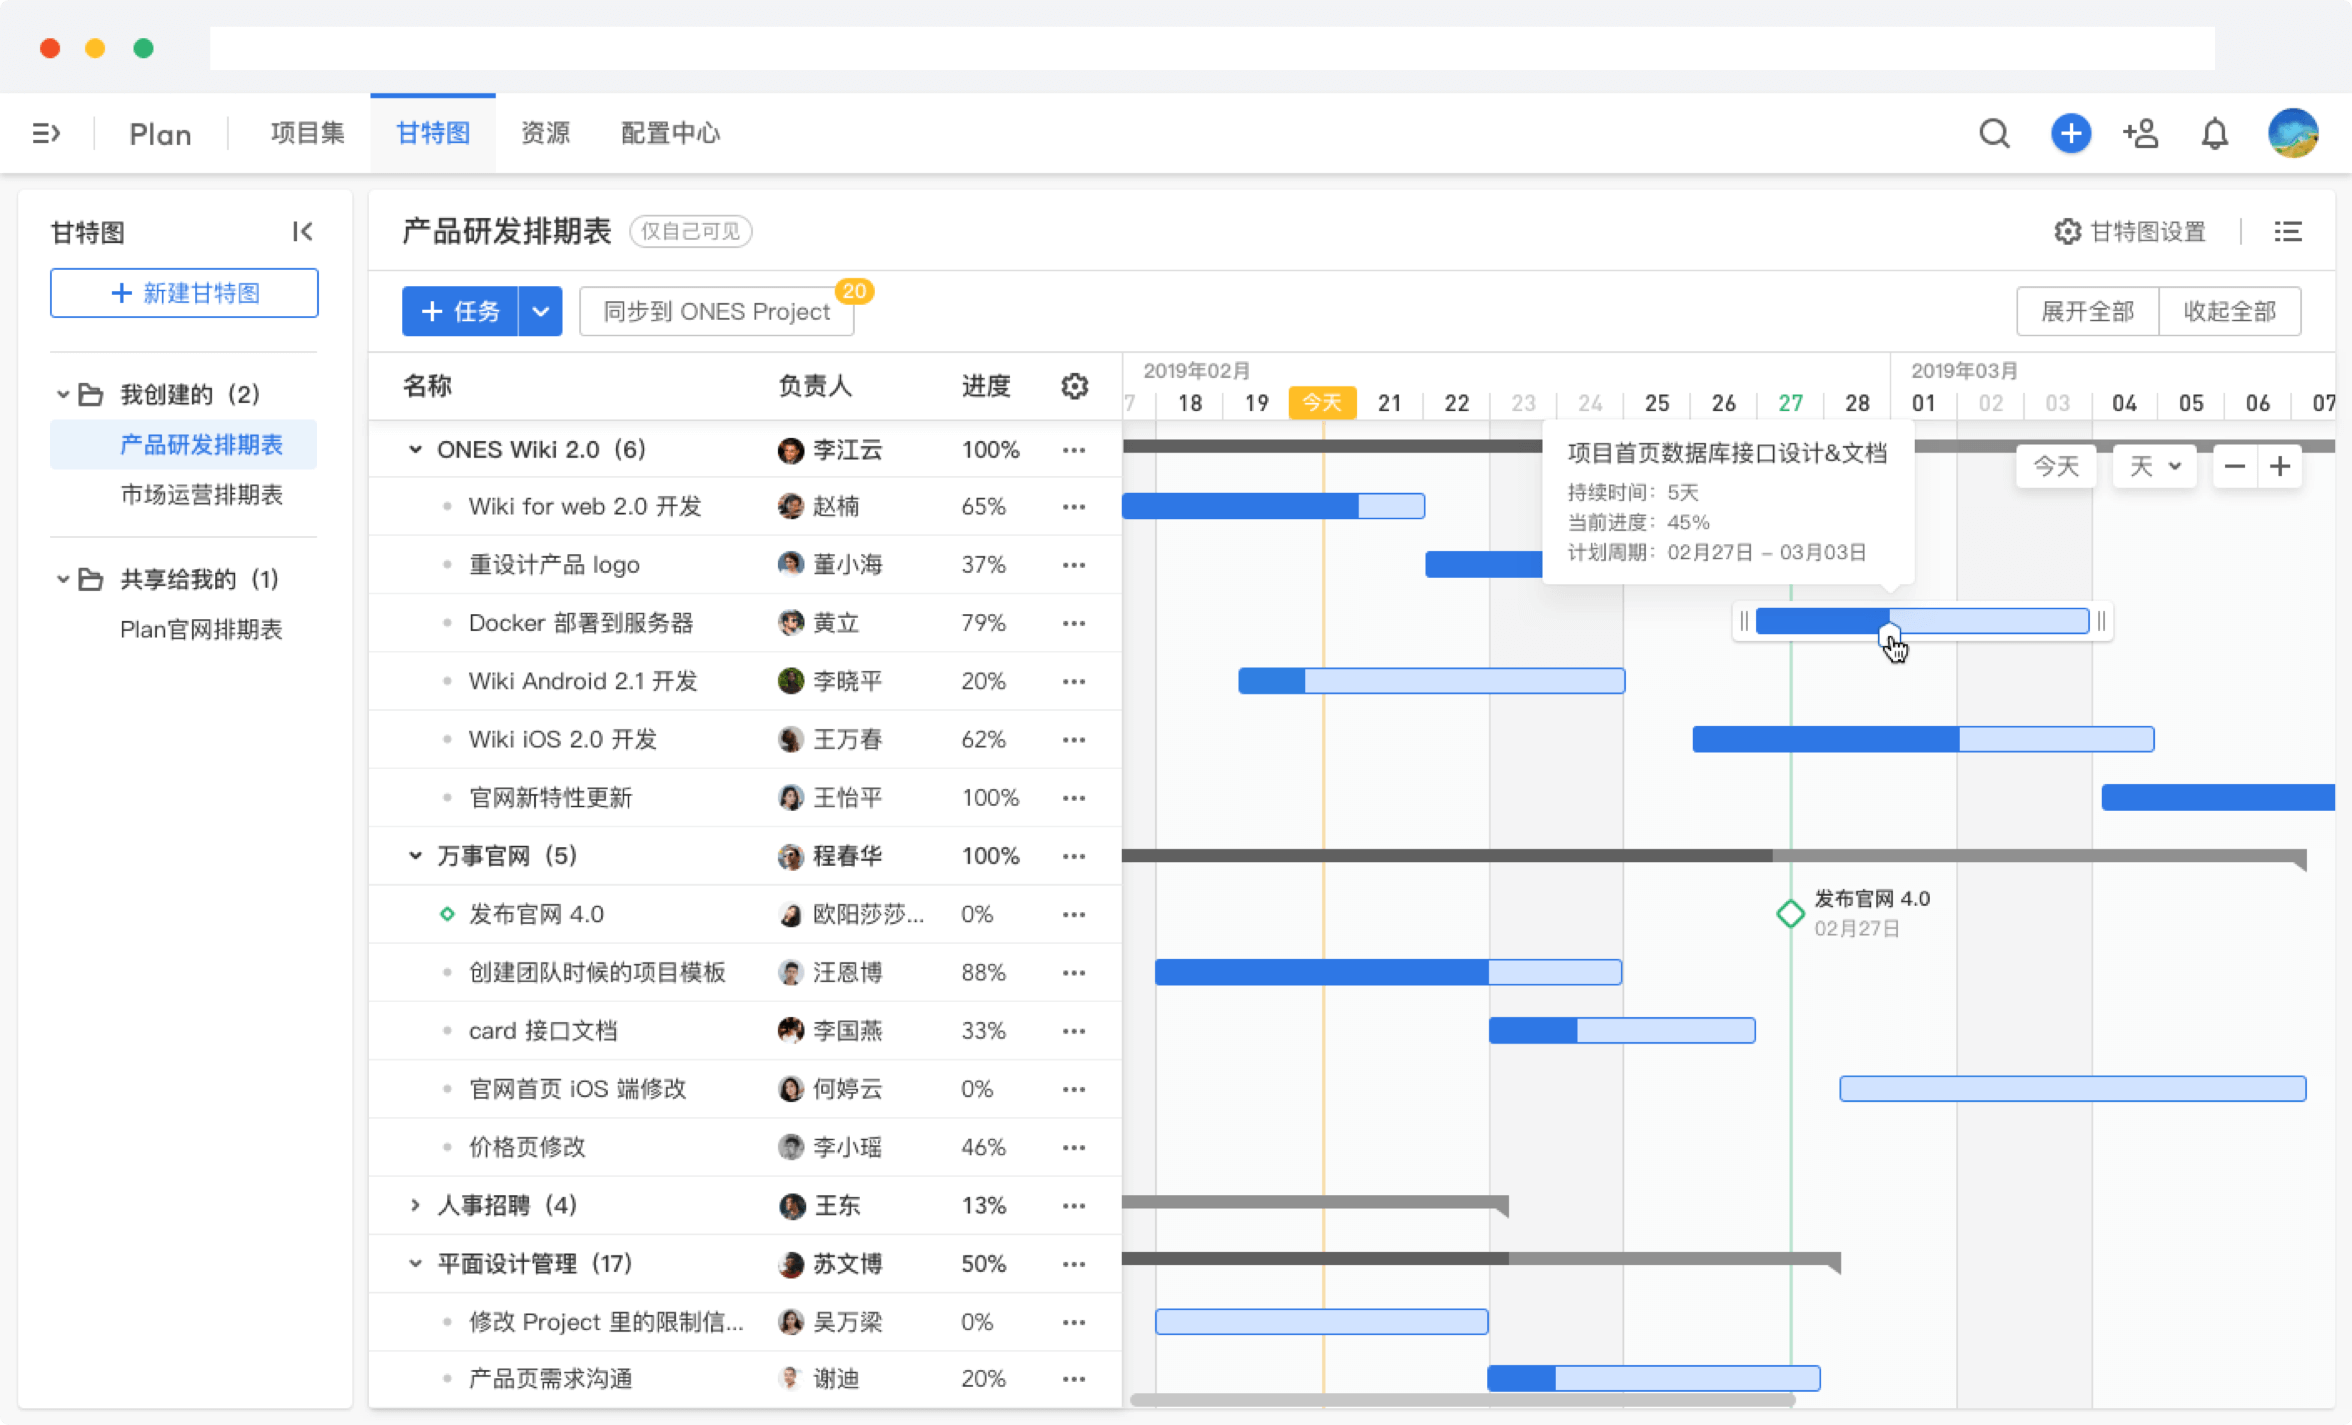Click the blue plus create icon
Screen dimensions: 2352x1425
pos(2070,133)
